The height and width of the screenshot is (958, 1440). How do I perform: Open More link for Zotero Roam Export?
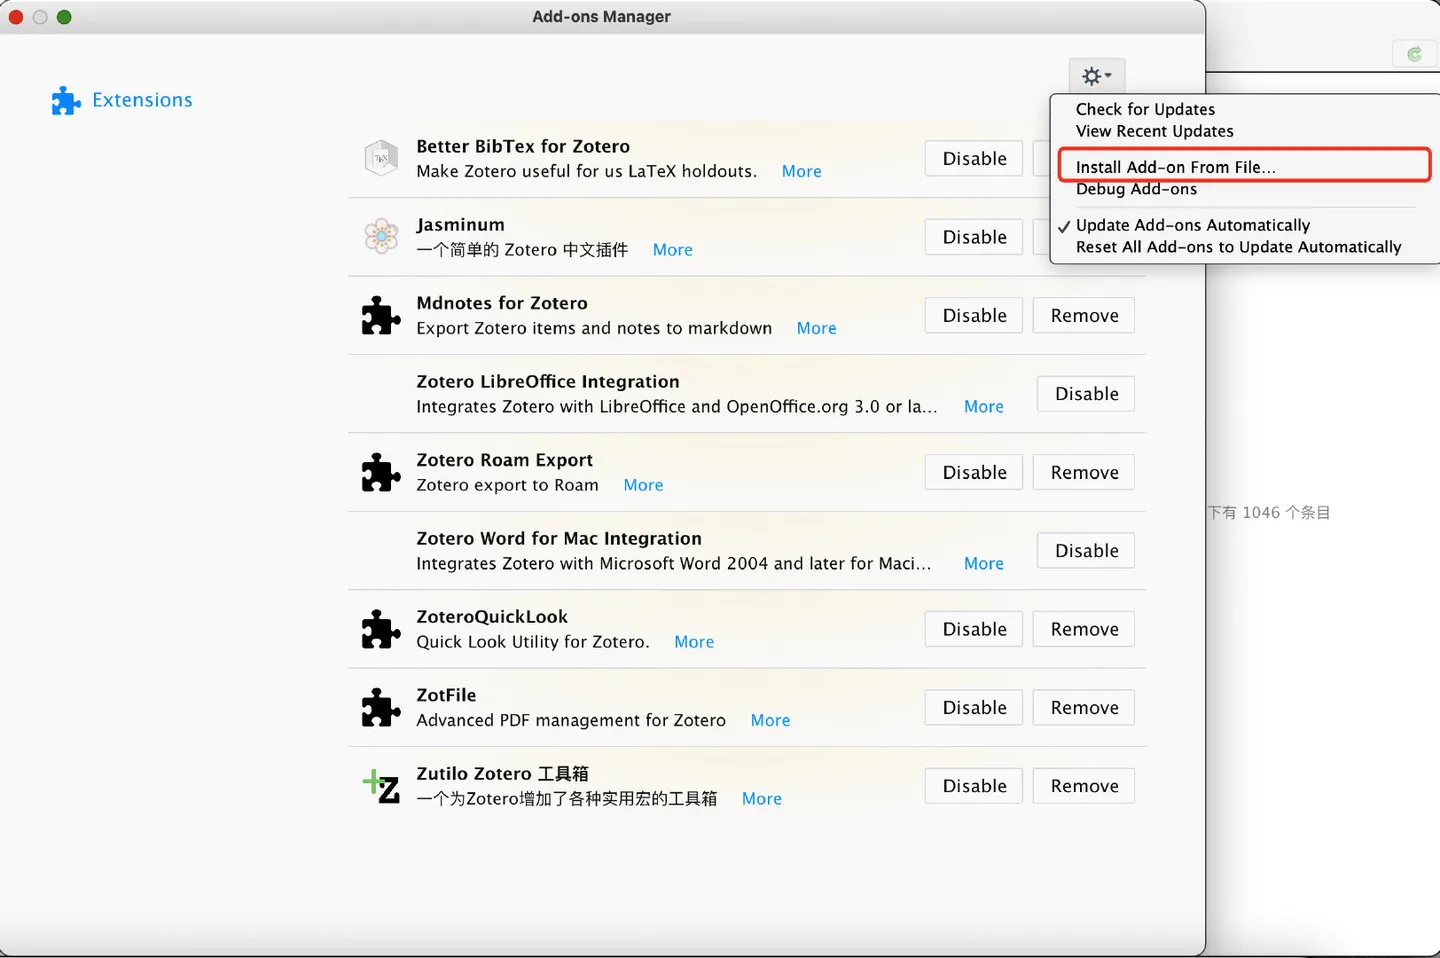coord(643,485)
